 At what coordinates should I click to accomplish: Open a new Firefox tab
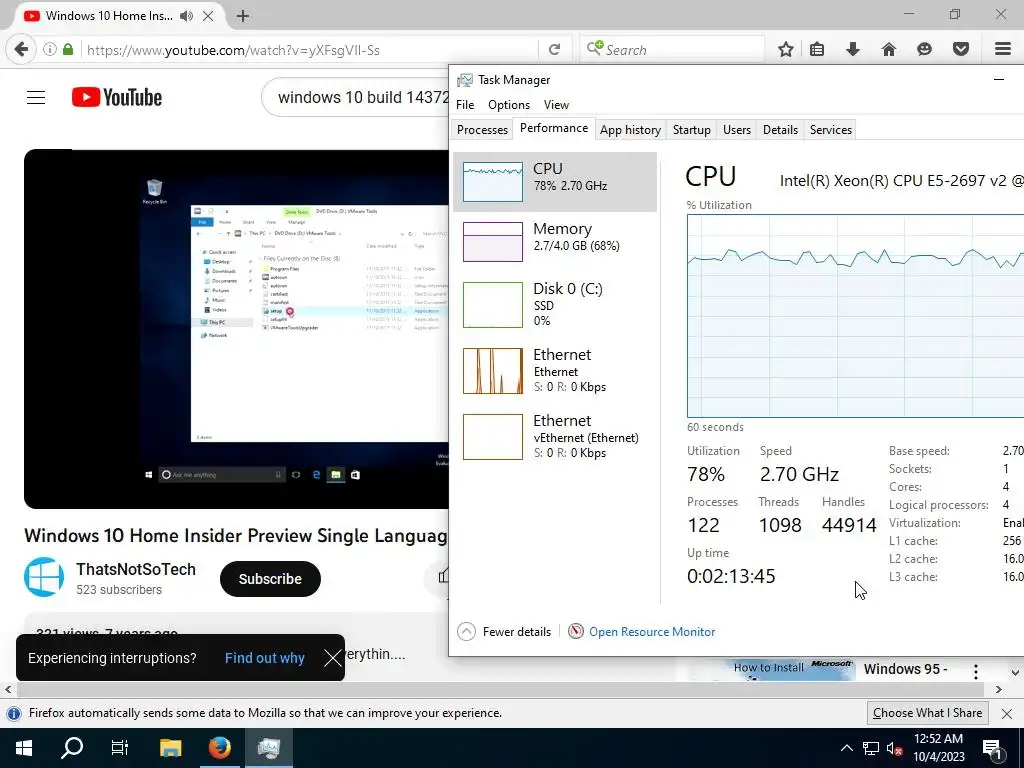coord(242,16)
